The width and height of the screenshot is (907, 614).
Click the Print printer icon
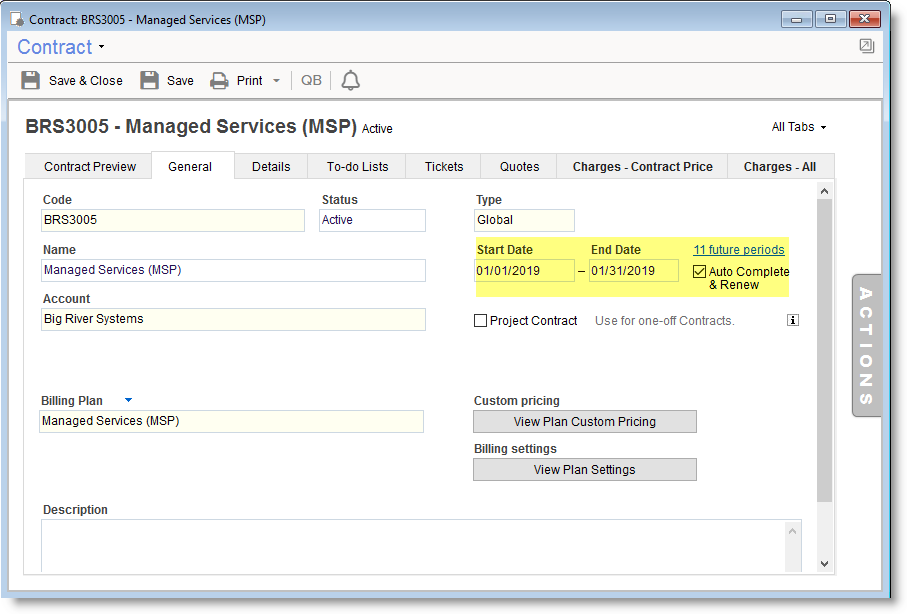tap(219, 81)
